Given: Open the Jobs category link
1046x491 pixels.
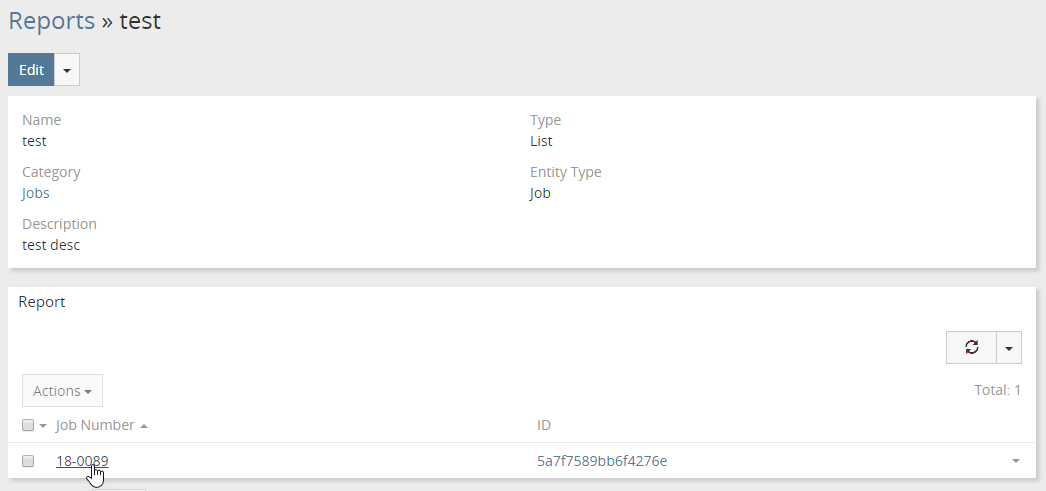Looking at the screenshot, I should coord(35,193).
